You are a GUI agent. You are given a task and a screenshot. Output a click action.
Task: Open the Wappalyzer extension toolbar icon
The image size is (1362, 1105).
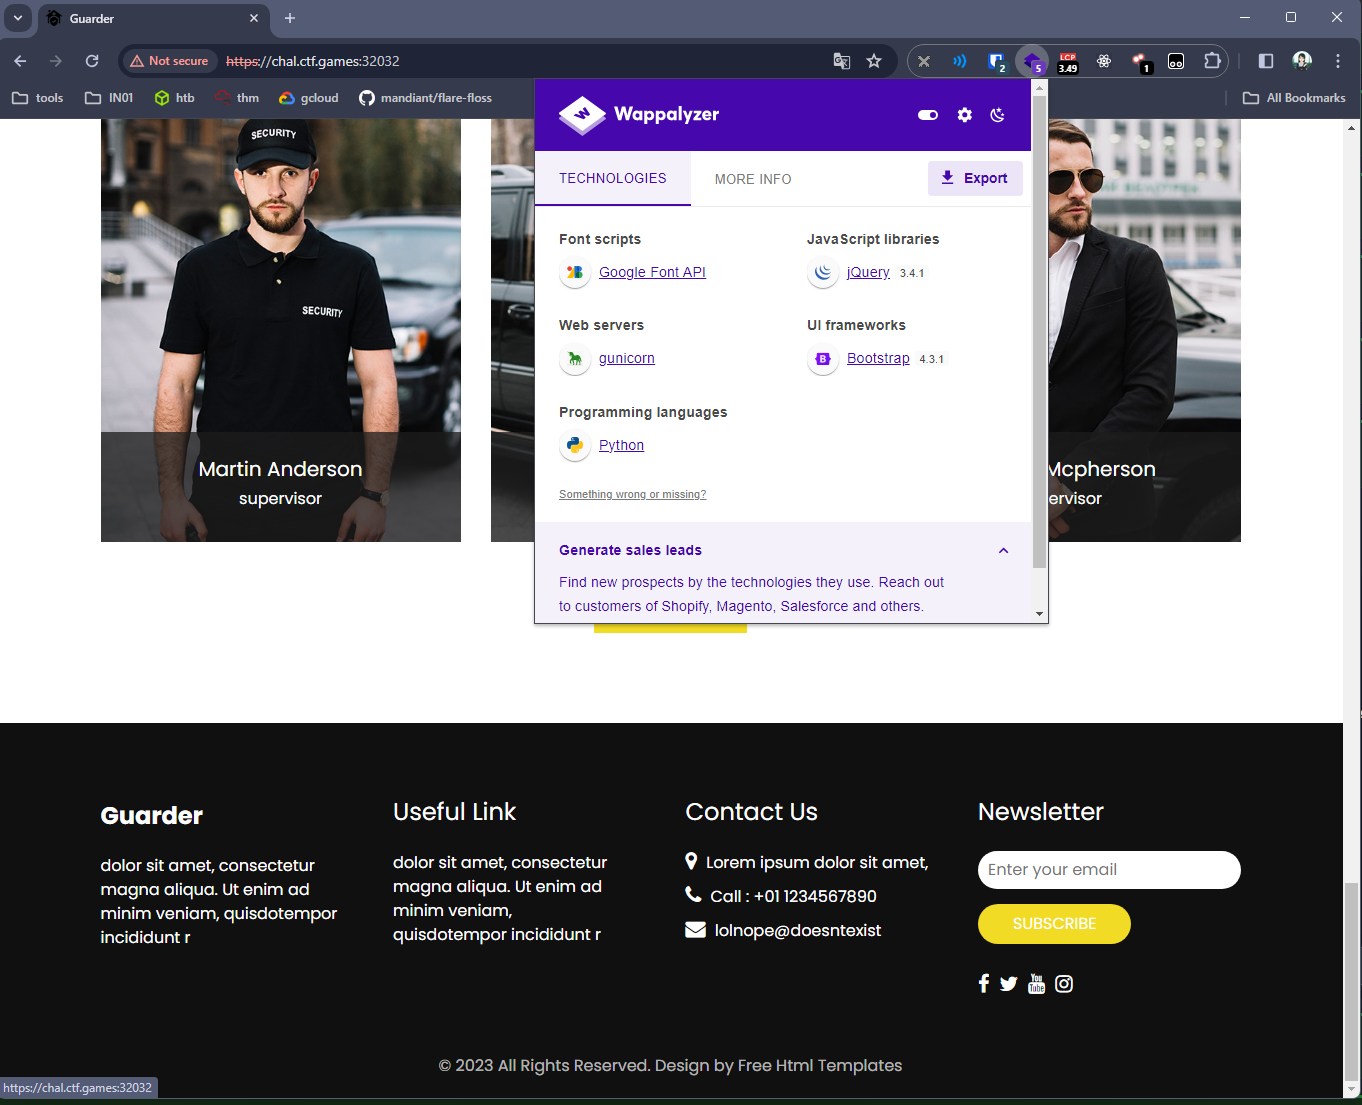click(1032, 61)
